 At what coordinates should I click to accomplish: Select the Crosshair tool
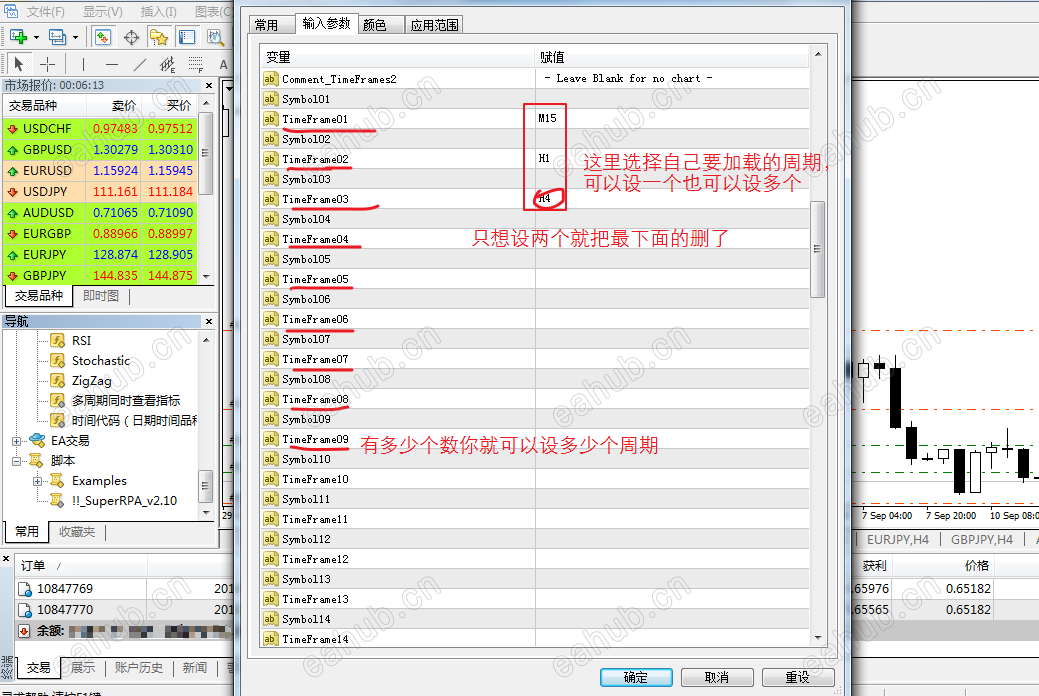click(x=47, y=64)
